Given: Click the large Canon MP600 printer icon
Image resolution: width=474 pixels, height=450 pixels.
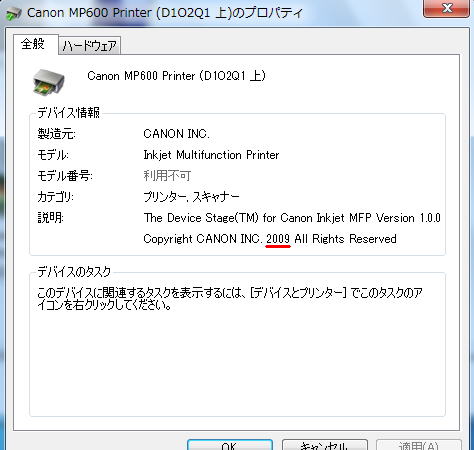Looking at the screenshot, I should point(49,82).
